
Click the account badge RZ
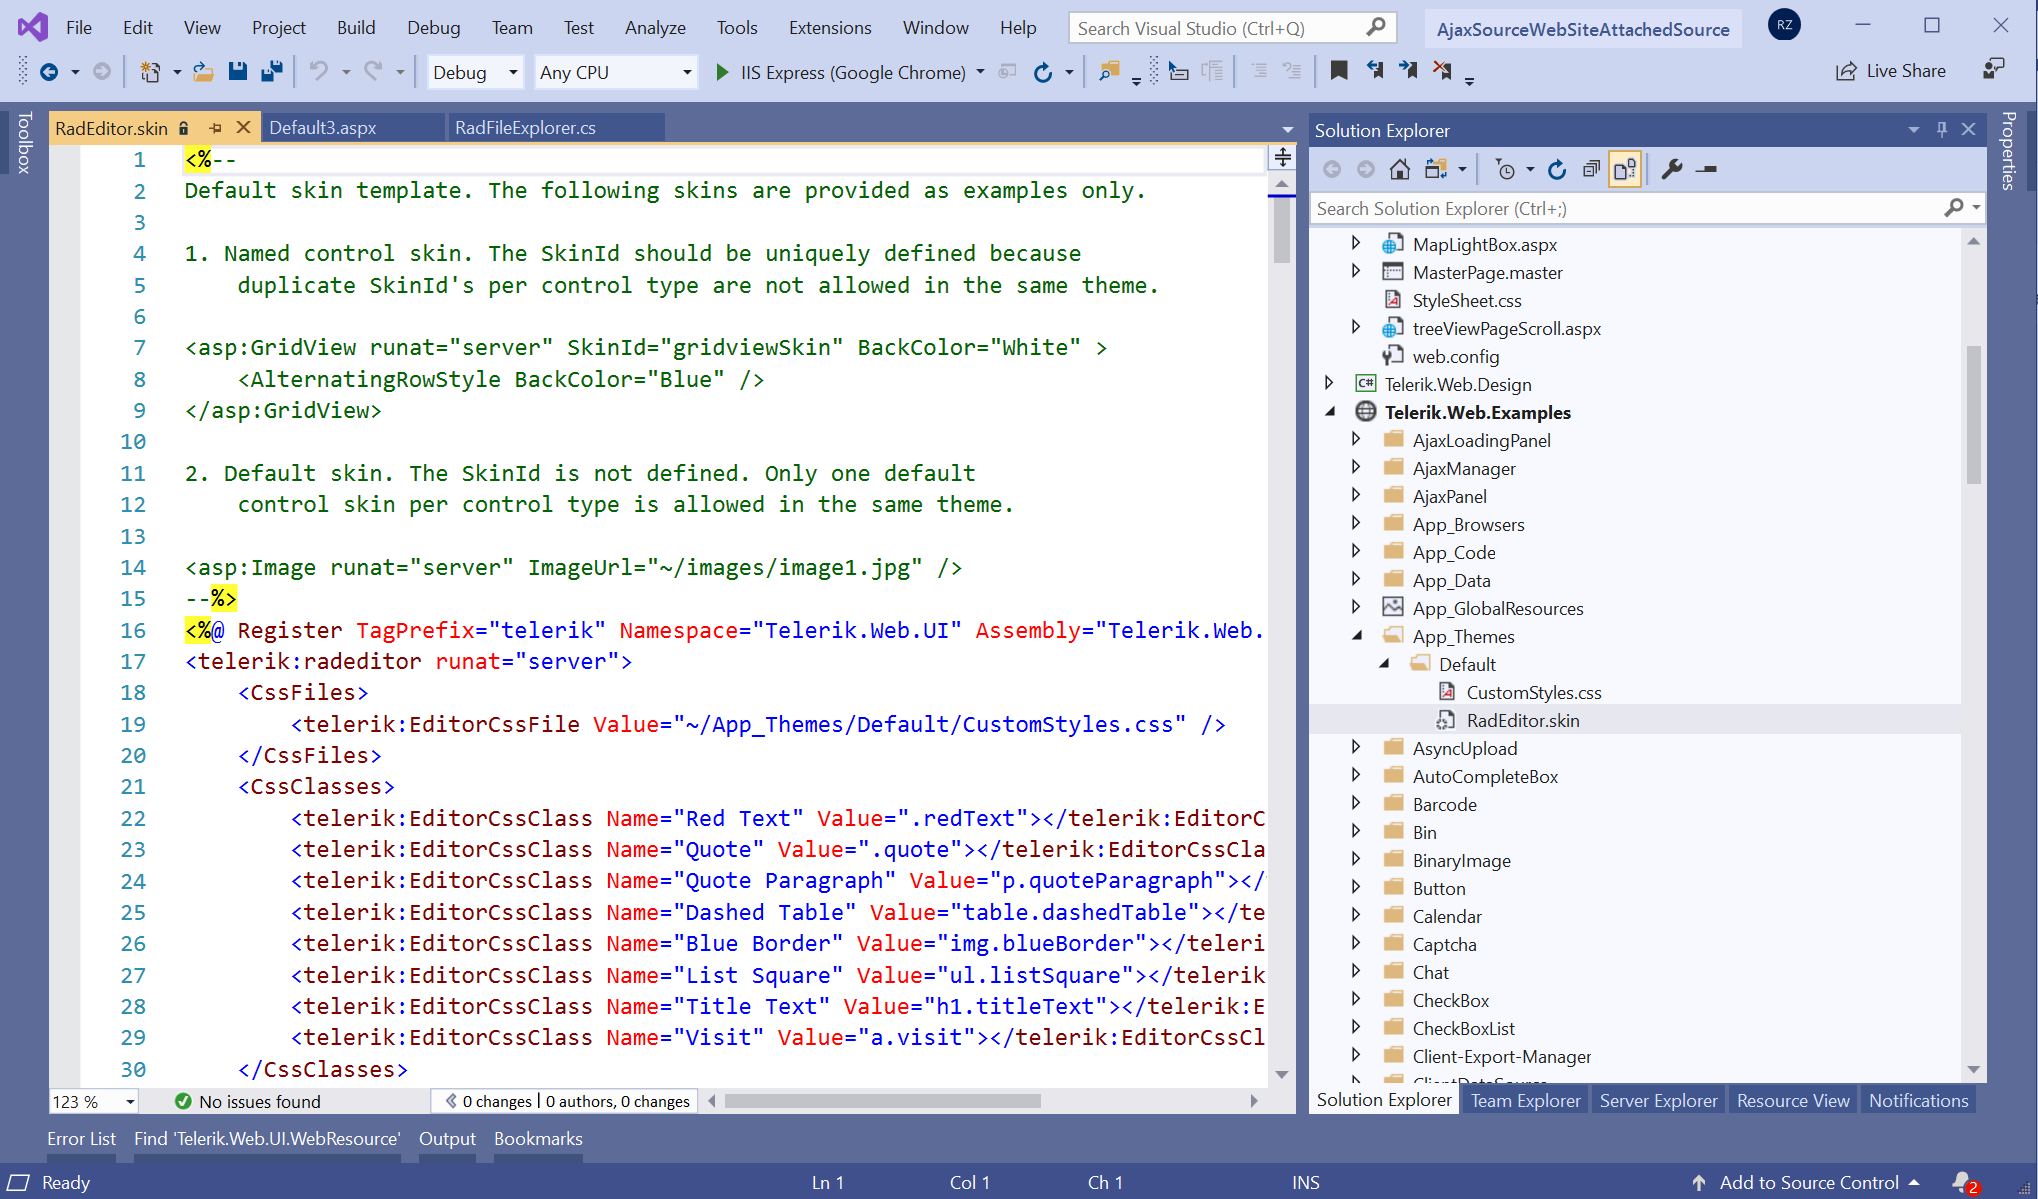click(1785, 26)
